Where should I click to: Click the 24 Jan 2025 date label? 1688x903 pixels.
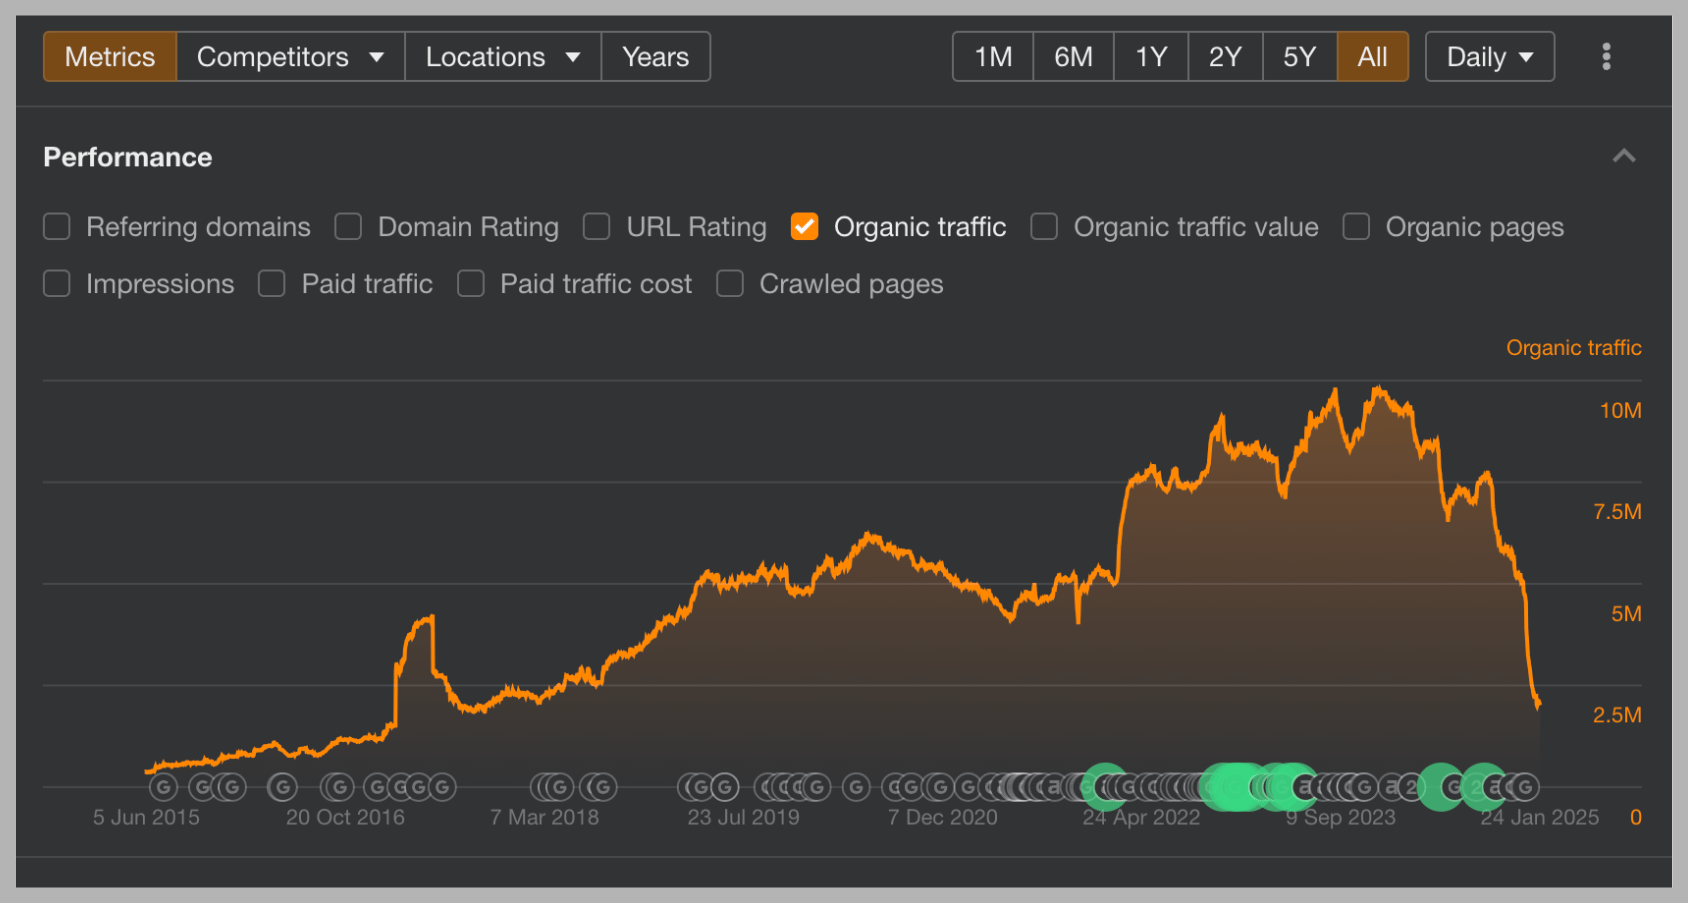[1539, 817]
